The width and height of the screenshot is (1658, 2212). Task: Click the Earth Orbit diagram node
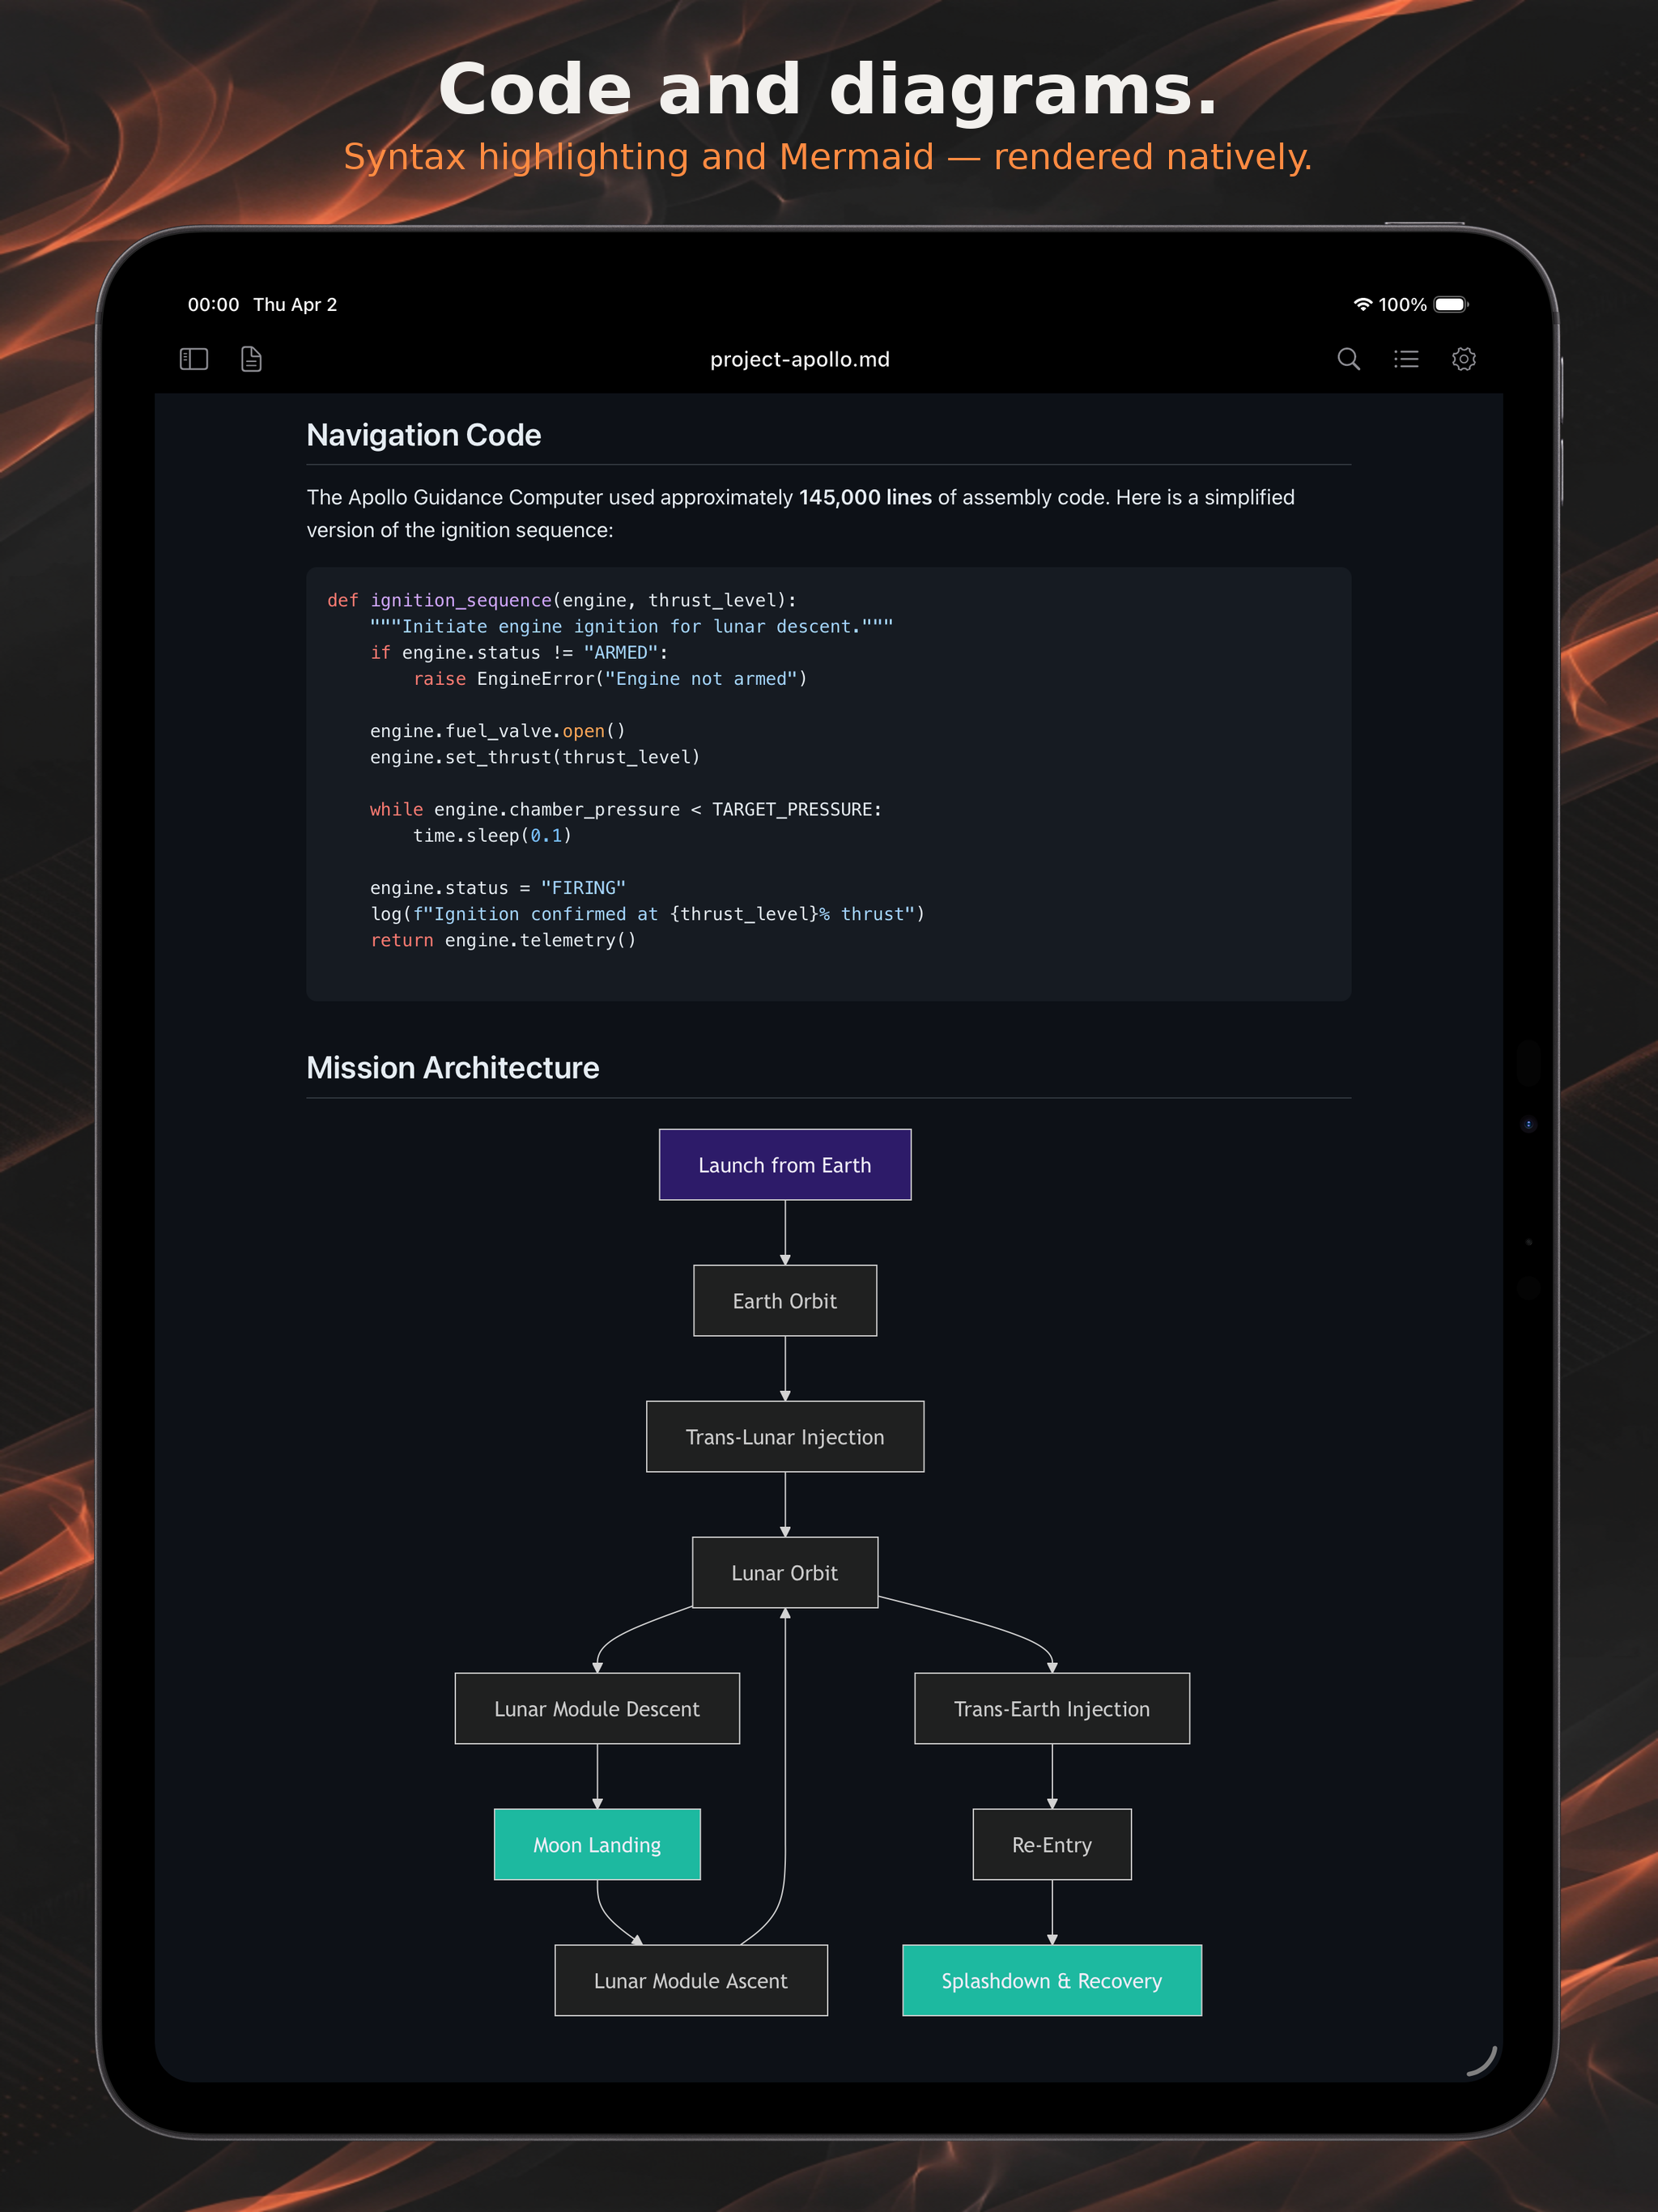point(785,1301)
